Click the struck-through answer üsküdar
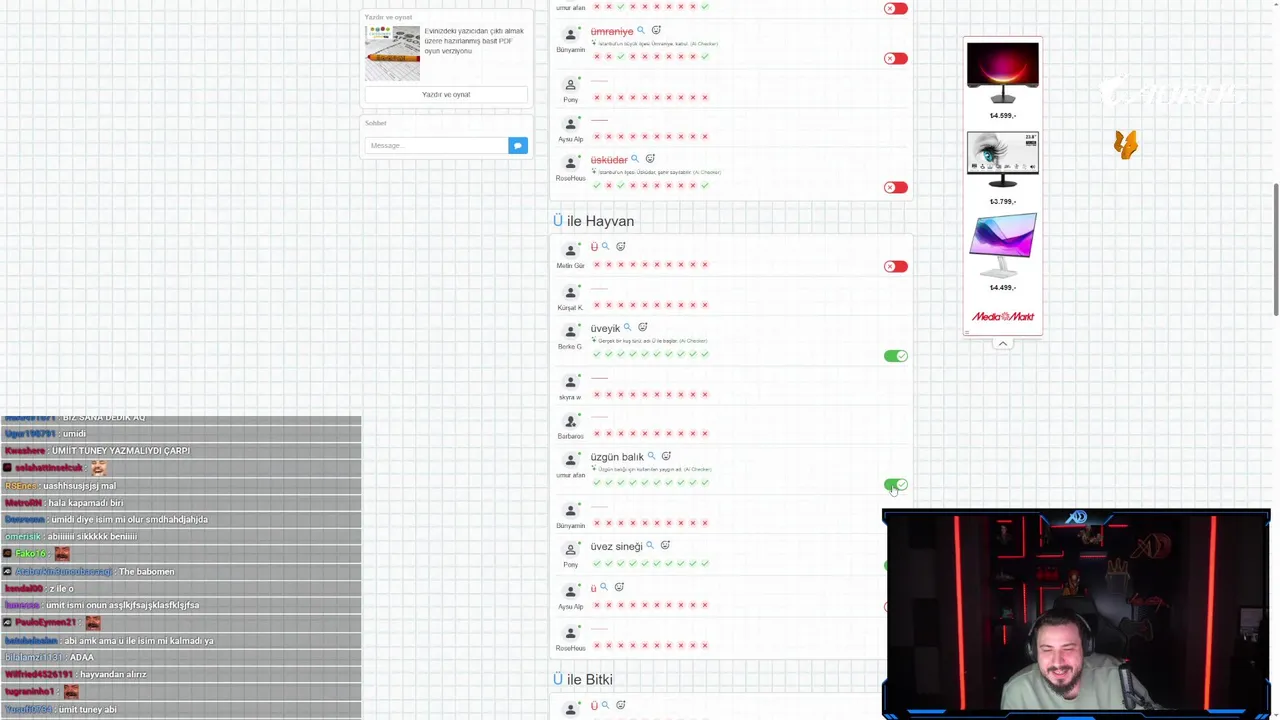1280x720 pixels. tap(609, 160)
